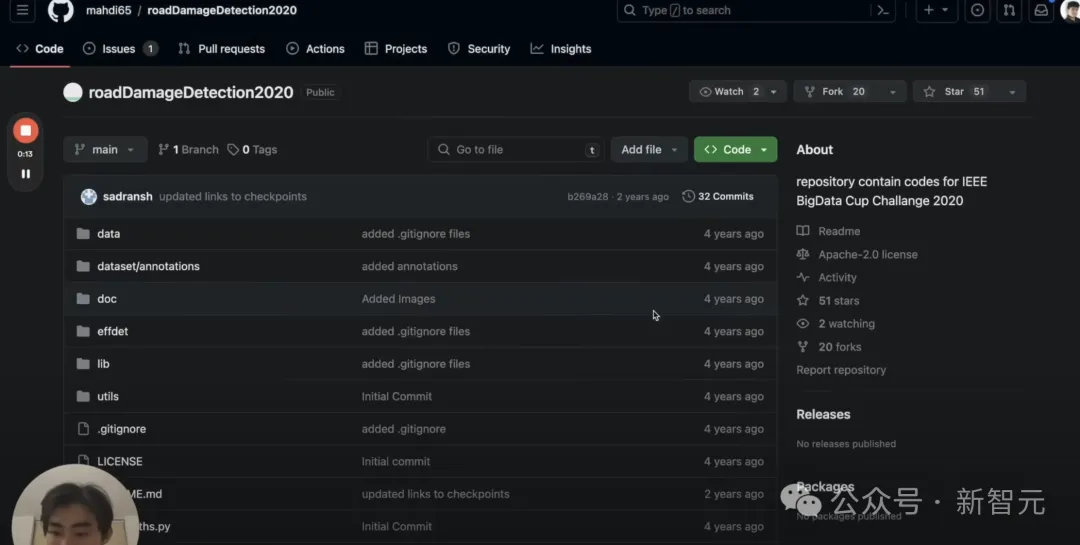
Task: Expand the main branch dropdown
Action: 105,150
